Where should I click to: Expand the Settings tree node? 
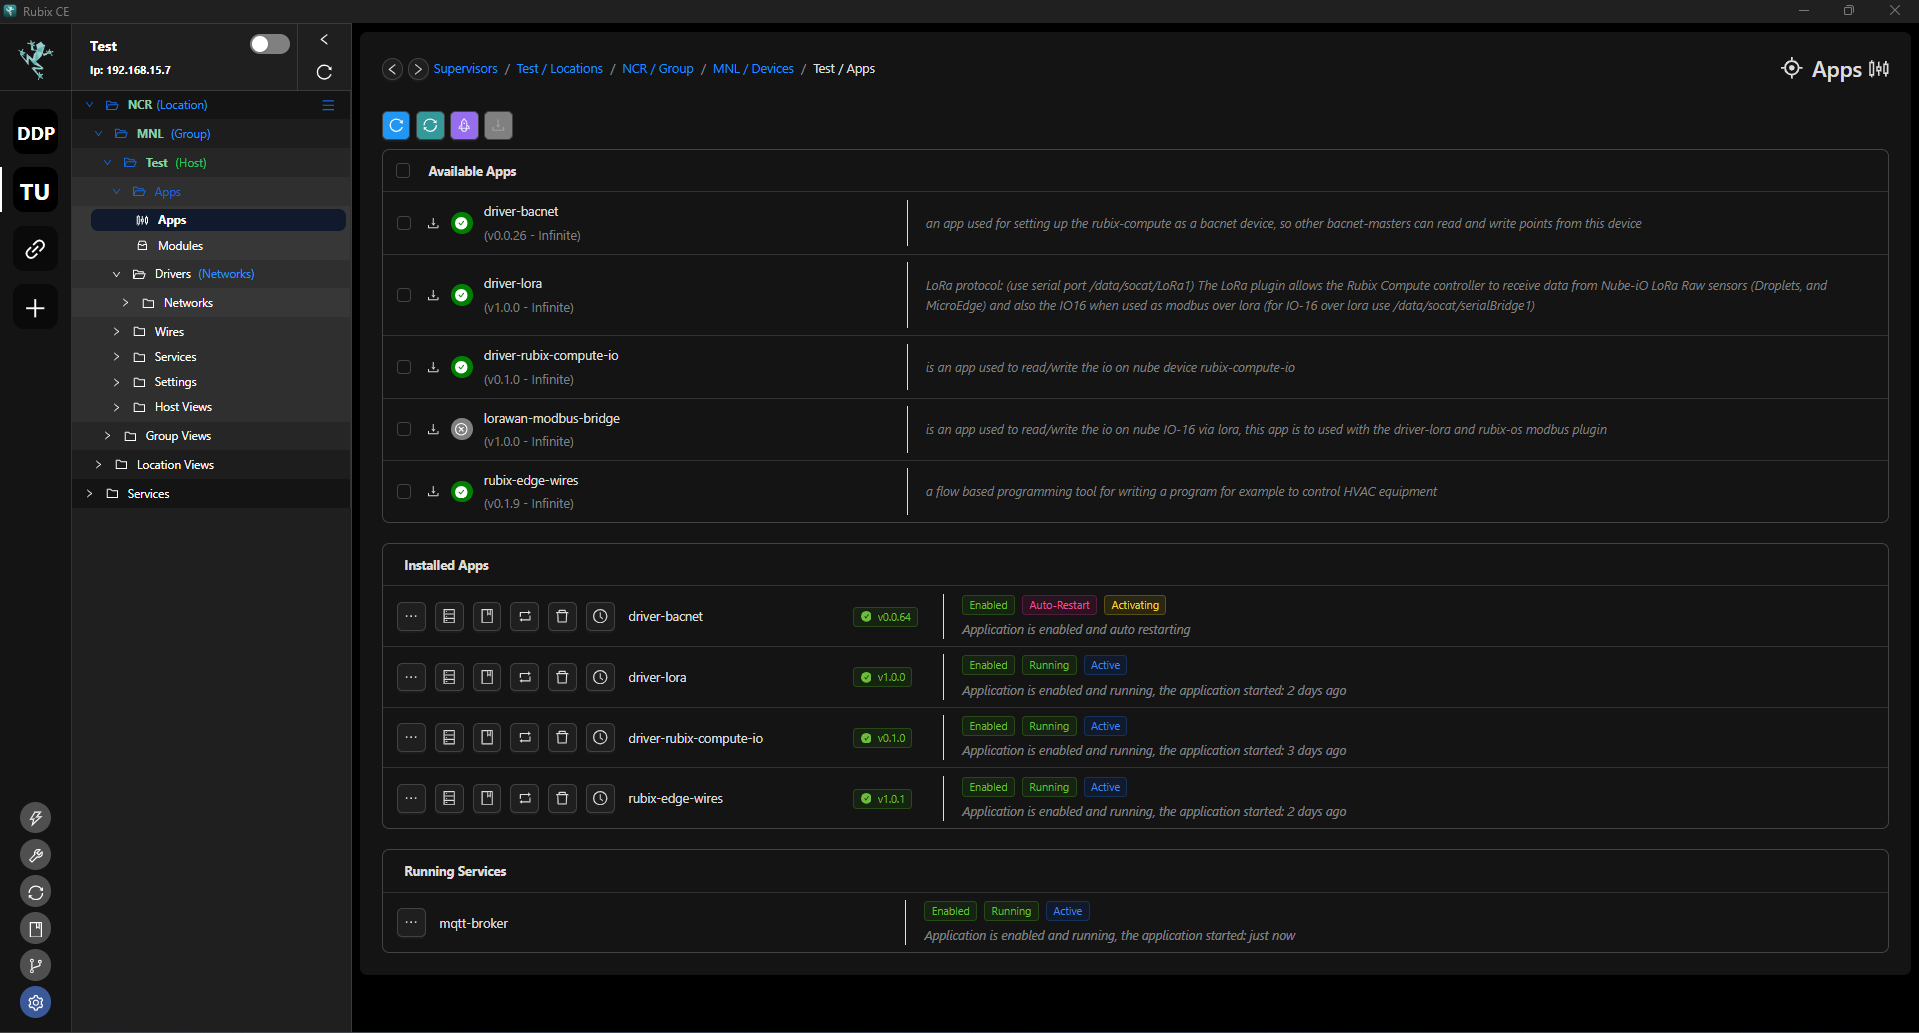(116, 382)
